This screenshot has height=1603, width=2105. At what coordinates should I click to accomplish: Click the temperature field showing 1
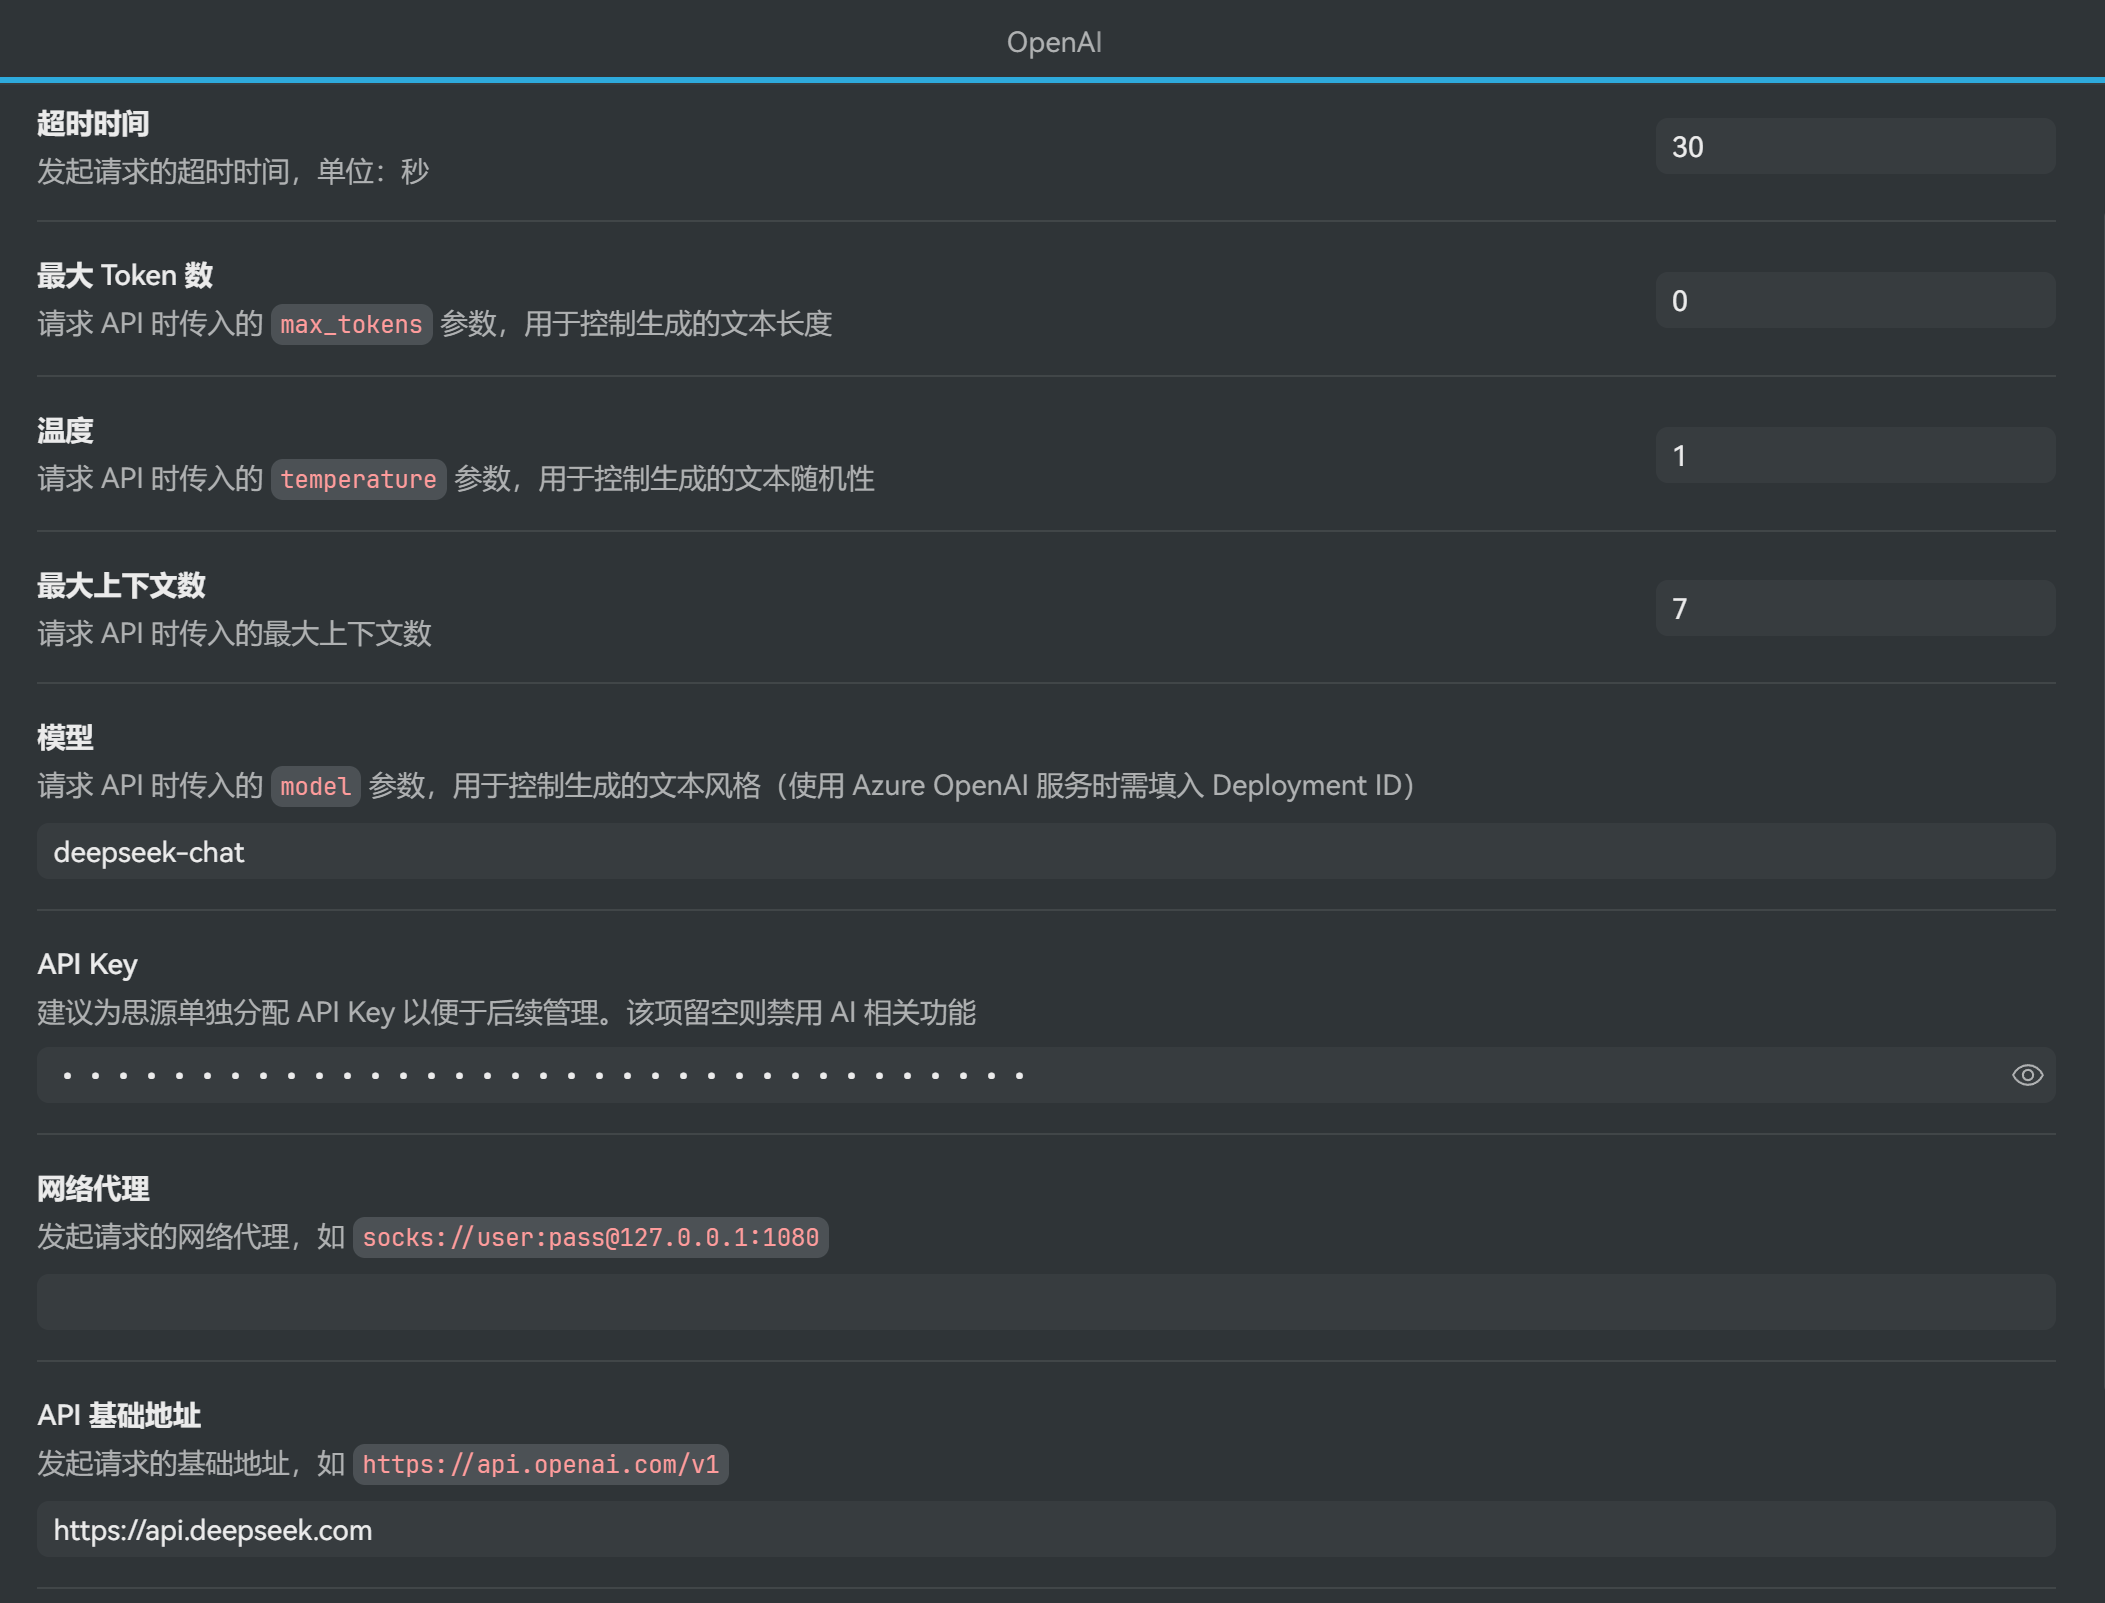[x=1855, y=456]
